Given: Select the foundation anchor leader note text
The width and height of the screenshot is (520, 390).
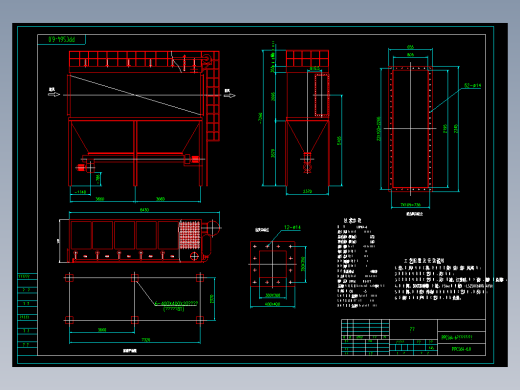Looking at the screenshot, I should coord(176,306).
